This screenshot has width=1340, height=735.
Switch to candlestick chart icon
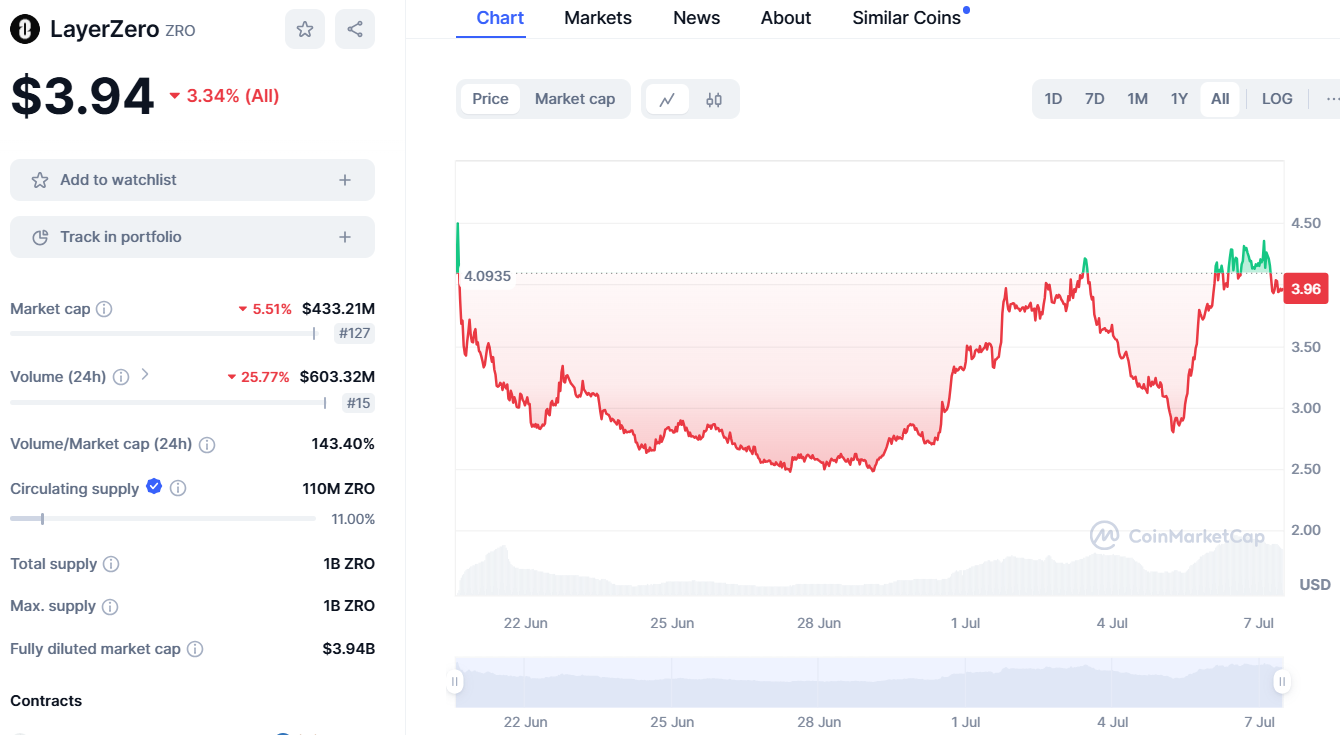pos(714,99)
